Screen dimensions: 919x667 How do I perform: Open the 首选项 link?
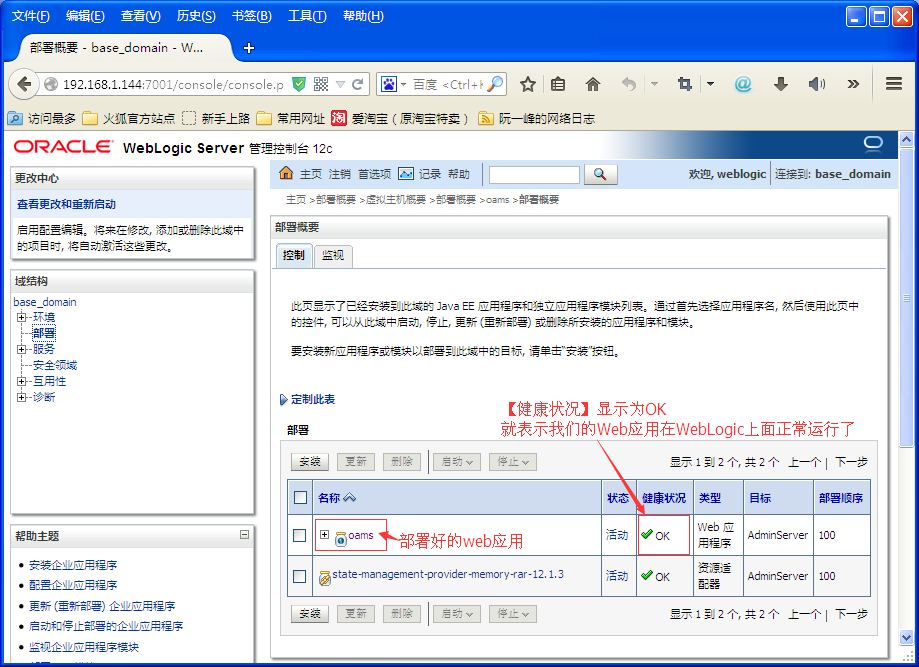click(x=375, y=174)
